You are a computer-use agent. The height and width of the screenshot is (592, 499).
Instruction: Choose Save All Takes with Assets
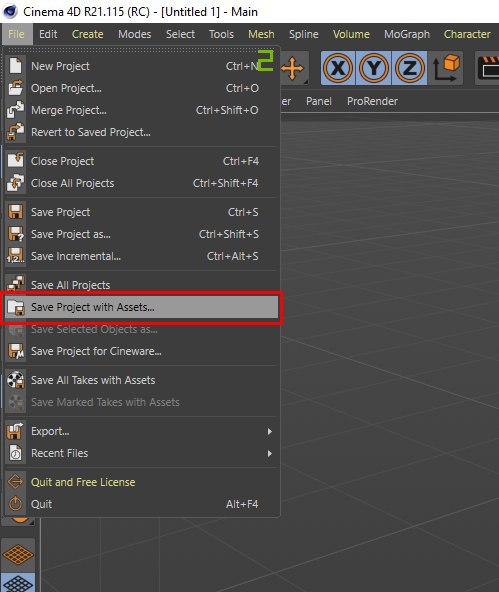click(x=142, y=380)
